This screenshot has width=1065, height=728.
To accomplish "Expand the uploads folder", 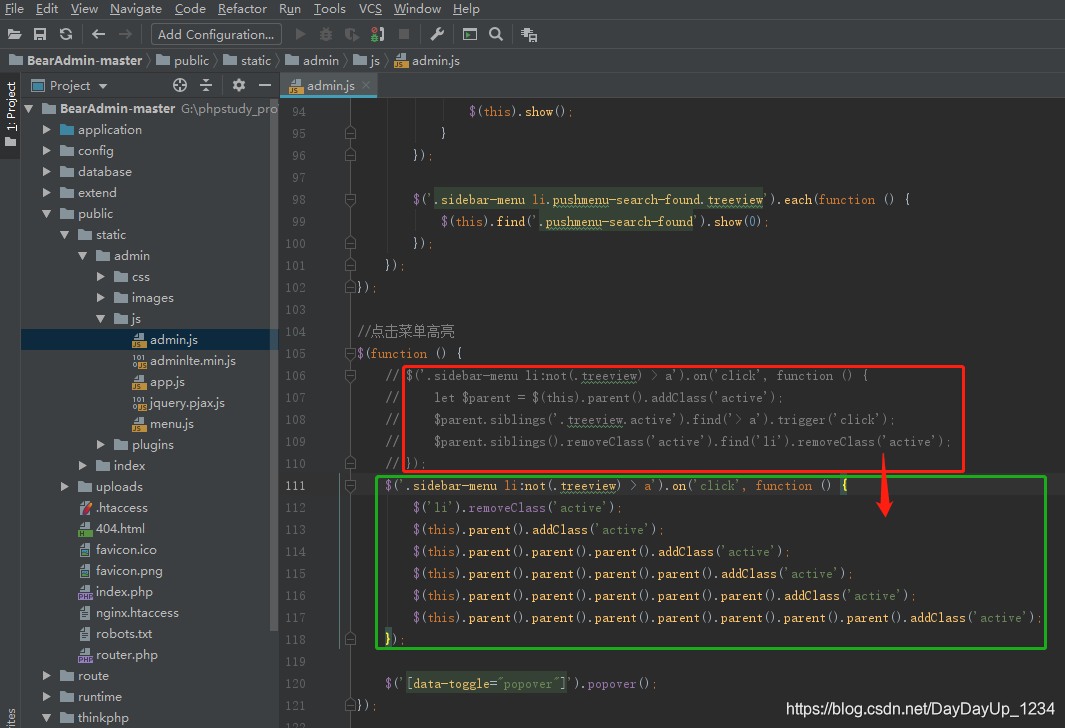I will [65, 486].
